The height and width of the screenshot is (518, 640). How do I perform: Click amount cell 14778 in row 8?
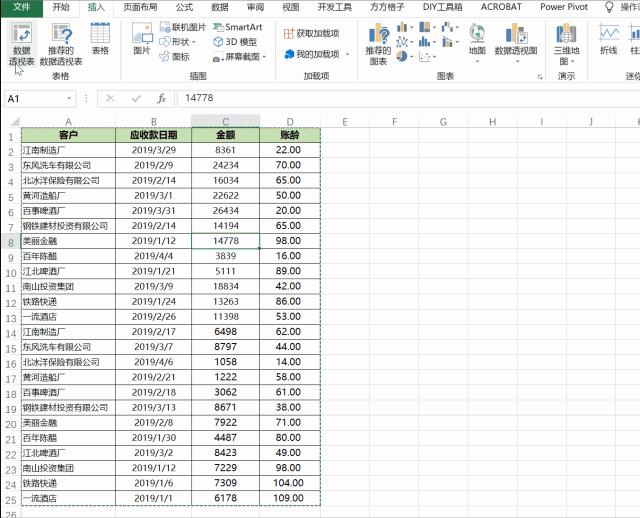pyautogui.click(x=225, y=241)
